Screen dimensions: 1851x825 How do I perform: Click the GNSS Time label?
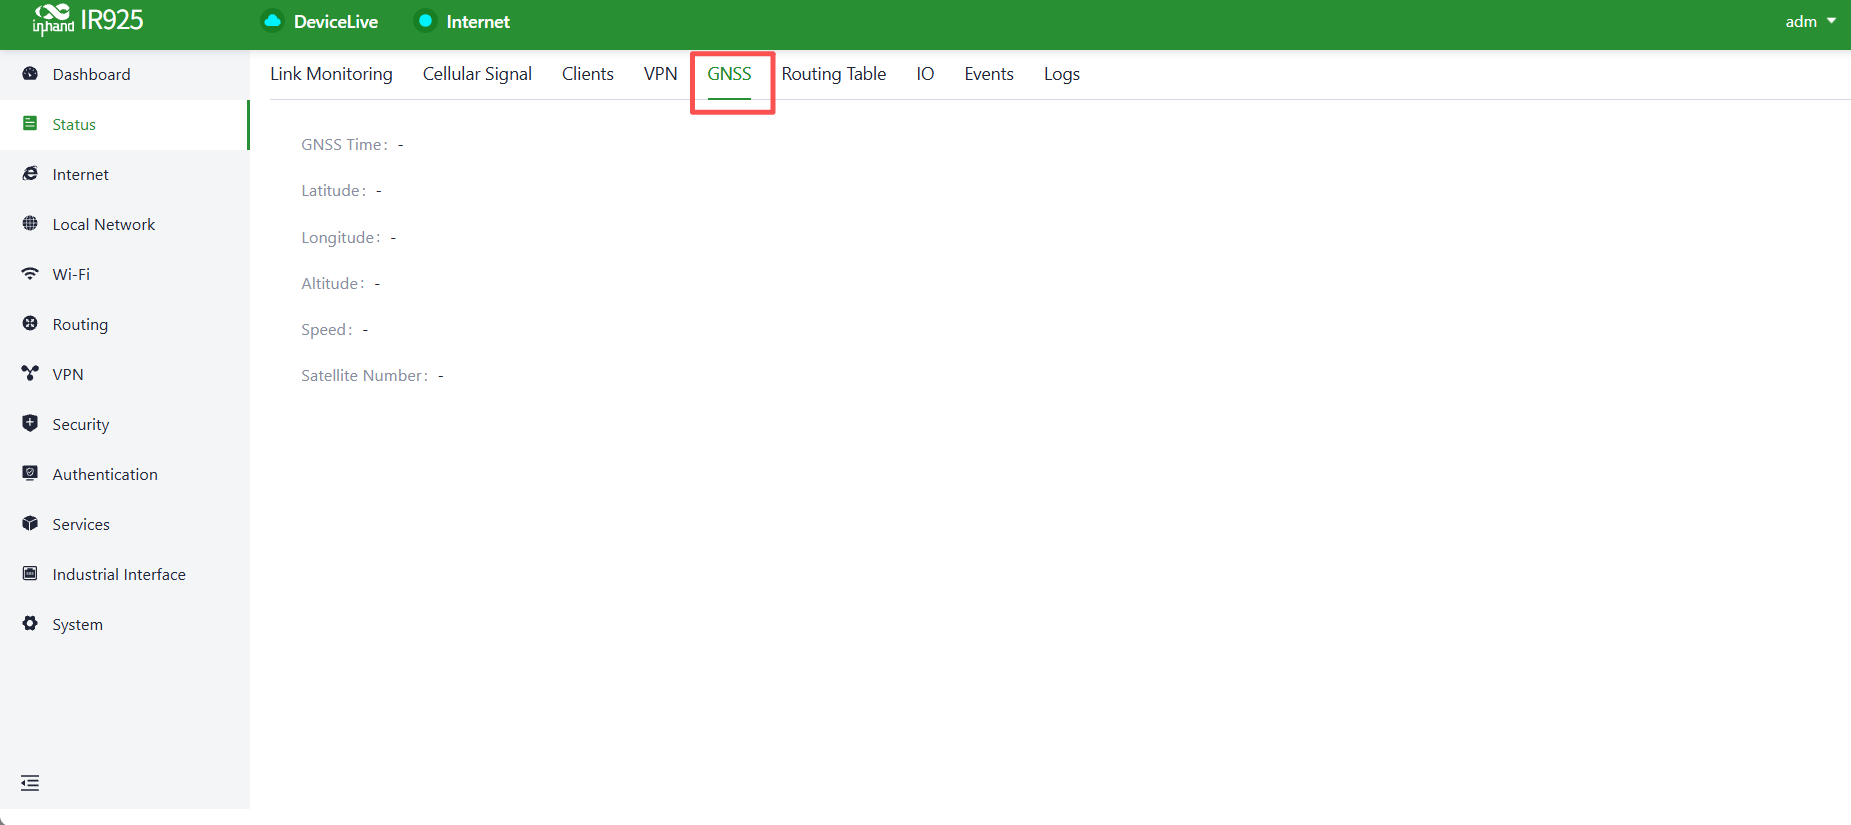[344, 145]
